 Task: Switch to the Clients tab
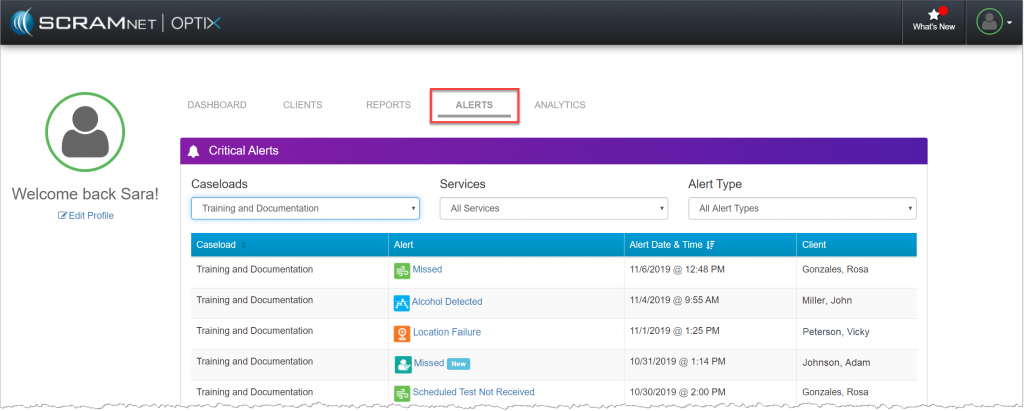point(302,105)
